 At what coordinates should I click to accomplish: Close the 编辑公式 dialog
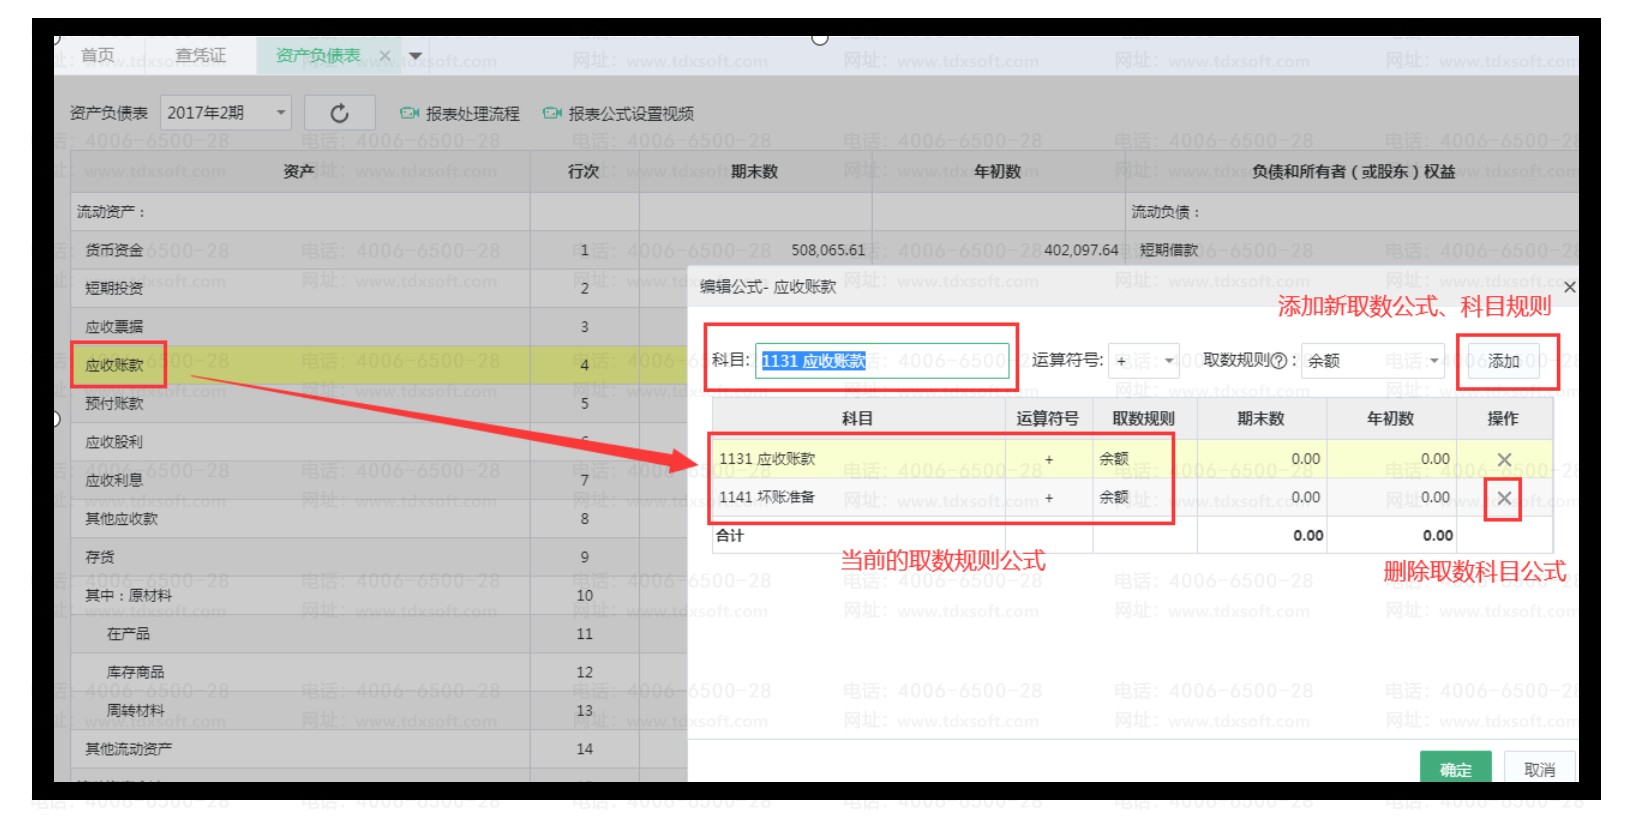tap(1569, 288)
